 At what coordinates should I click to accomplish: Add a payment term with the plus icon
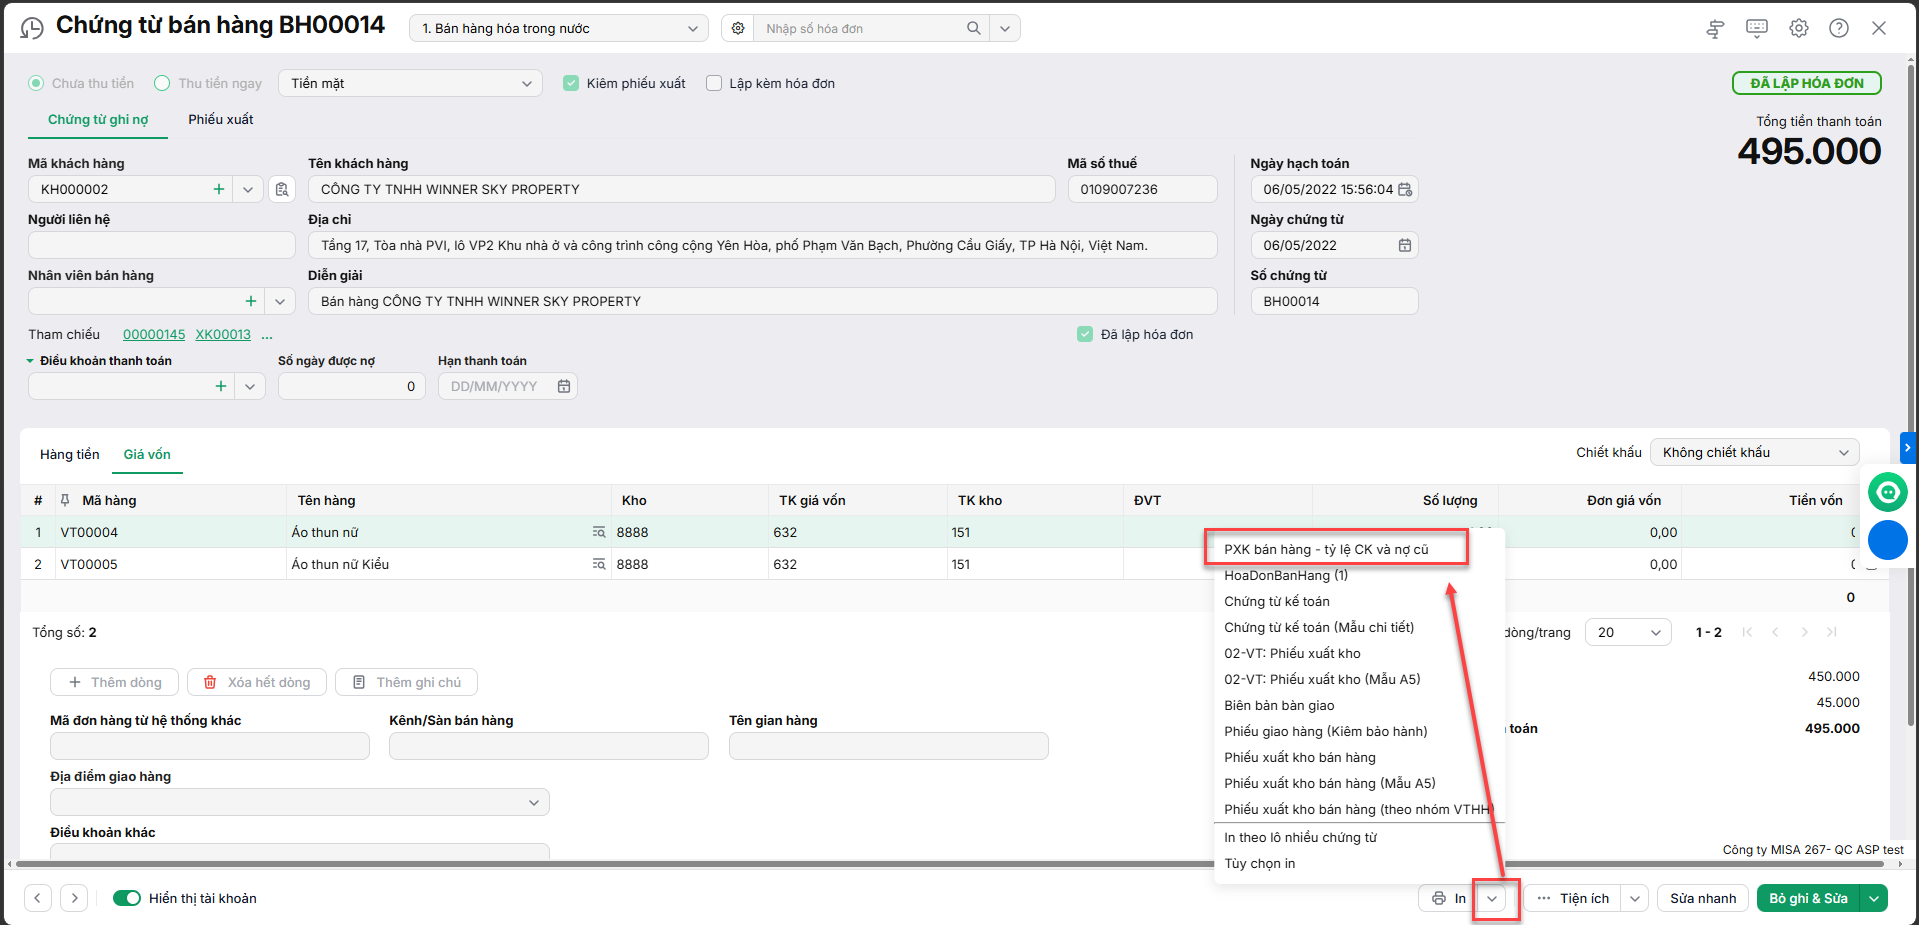point(221,386)
